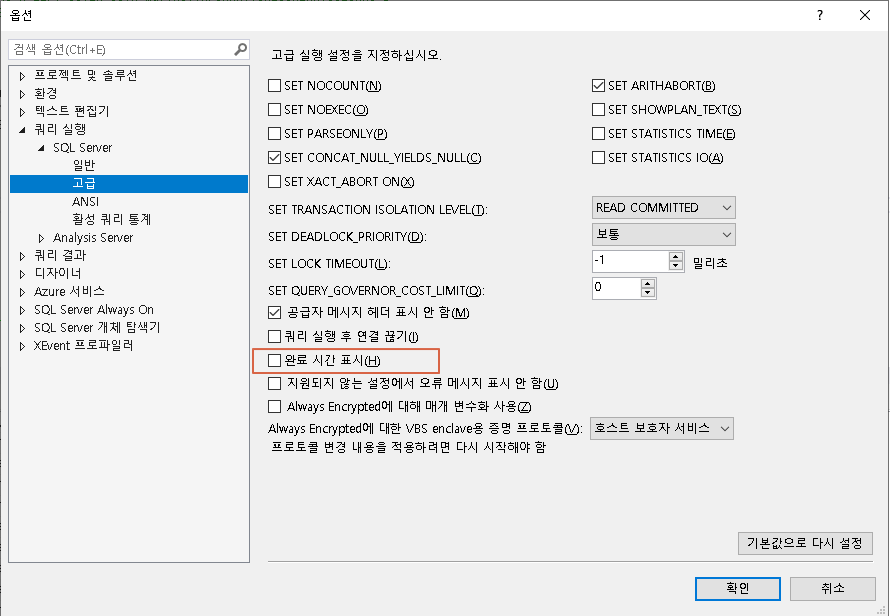
Task: Expand the 디자이너 tree node
Action: click(23, 274)
